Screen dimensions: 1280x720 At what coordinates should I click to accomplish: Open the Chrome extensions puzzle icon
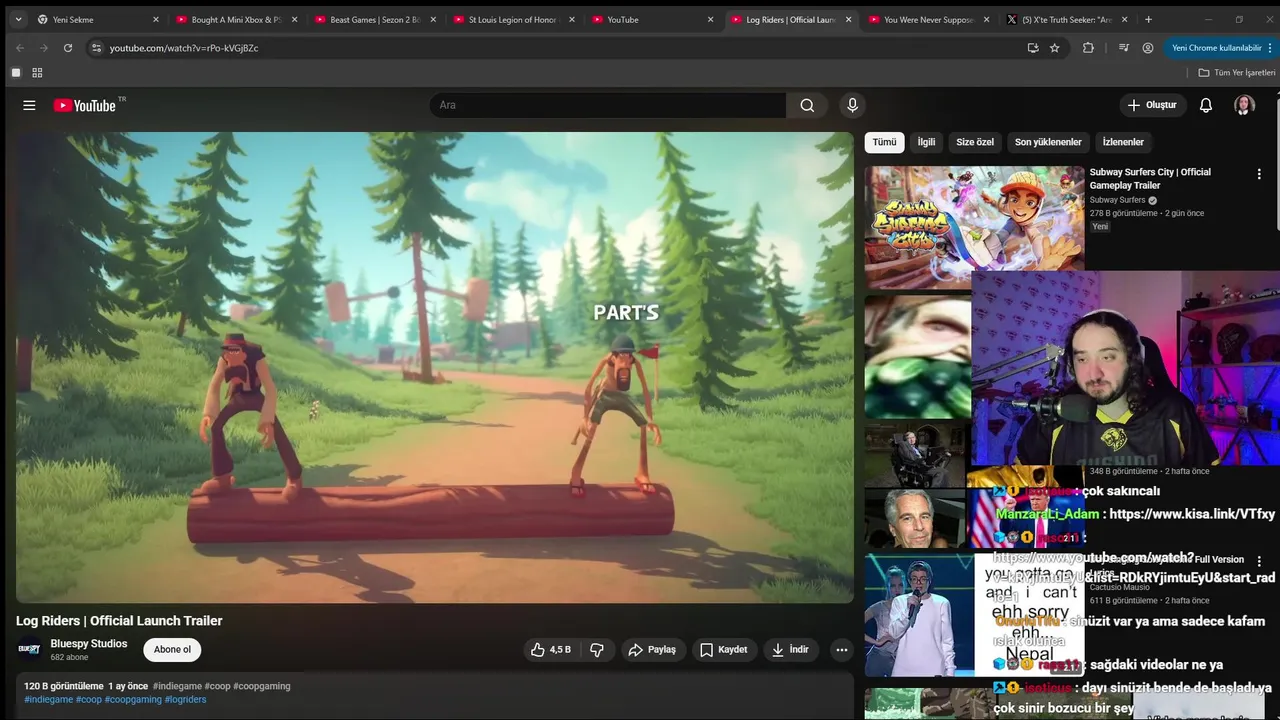[x=1088, y=48]
